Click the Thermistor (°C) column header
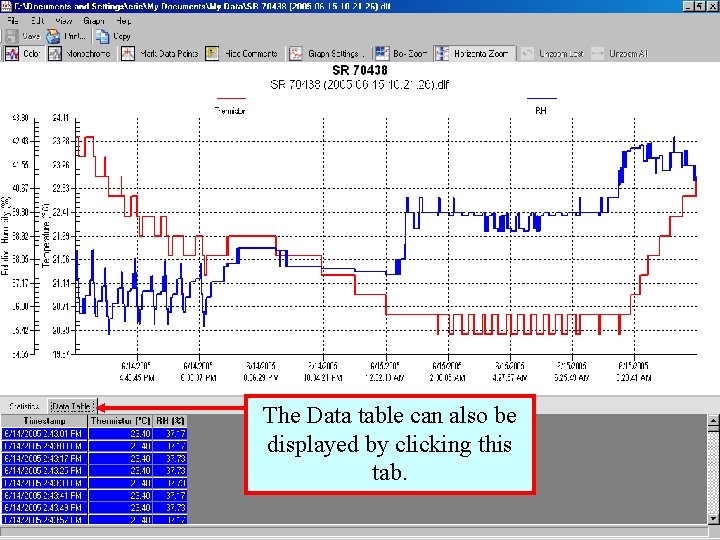This screenshot has height=540, width=720. tap(120, 421)
